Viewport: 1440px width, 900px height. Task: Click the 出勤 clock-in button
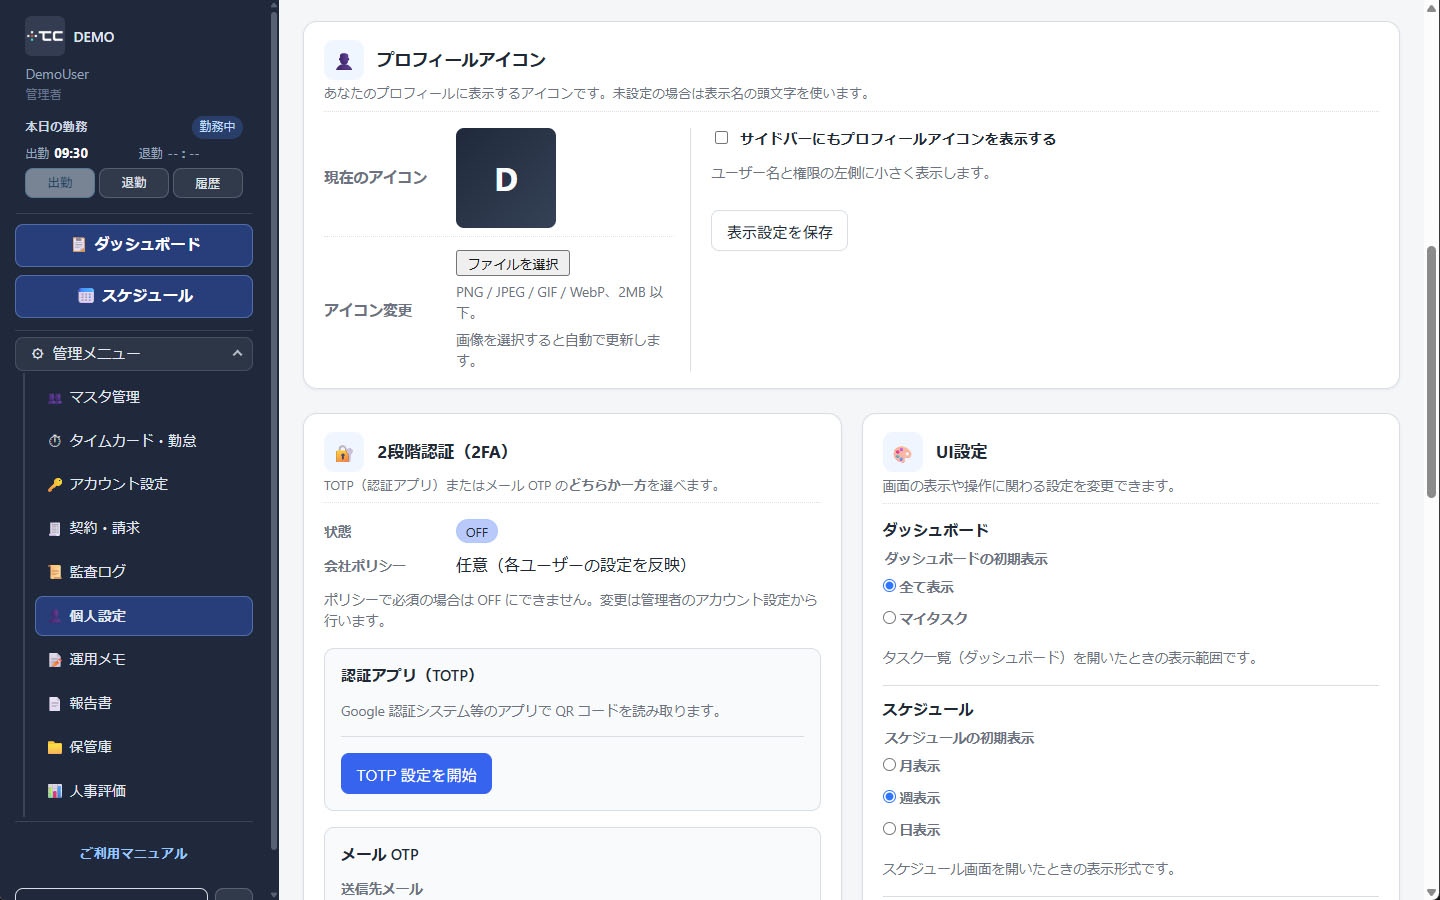(60, 183)
